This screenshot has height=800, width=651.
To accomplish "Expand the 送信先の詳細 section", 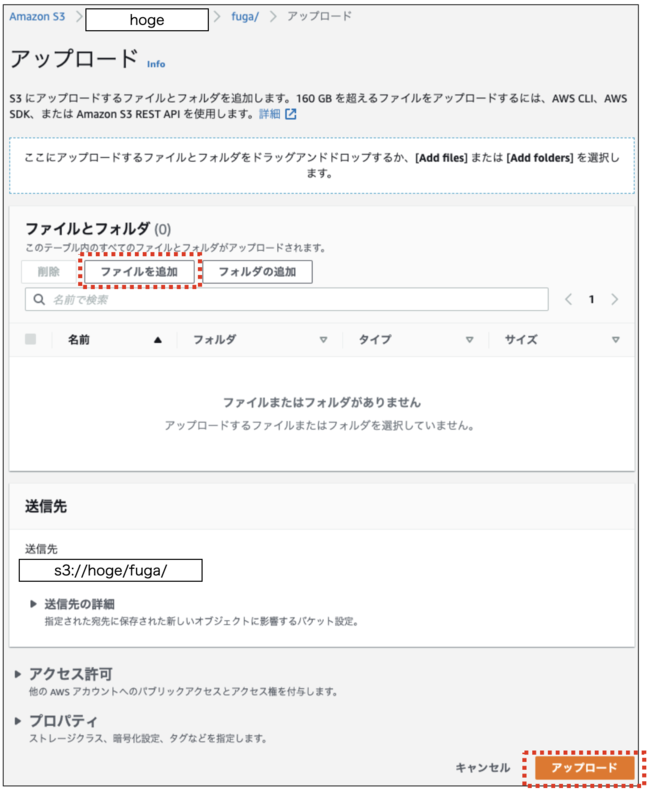I will click(x=72, y=604).
